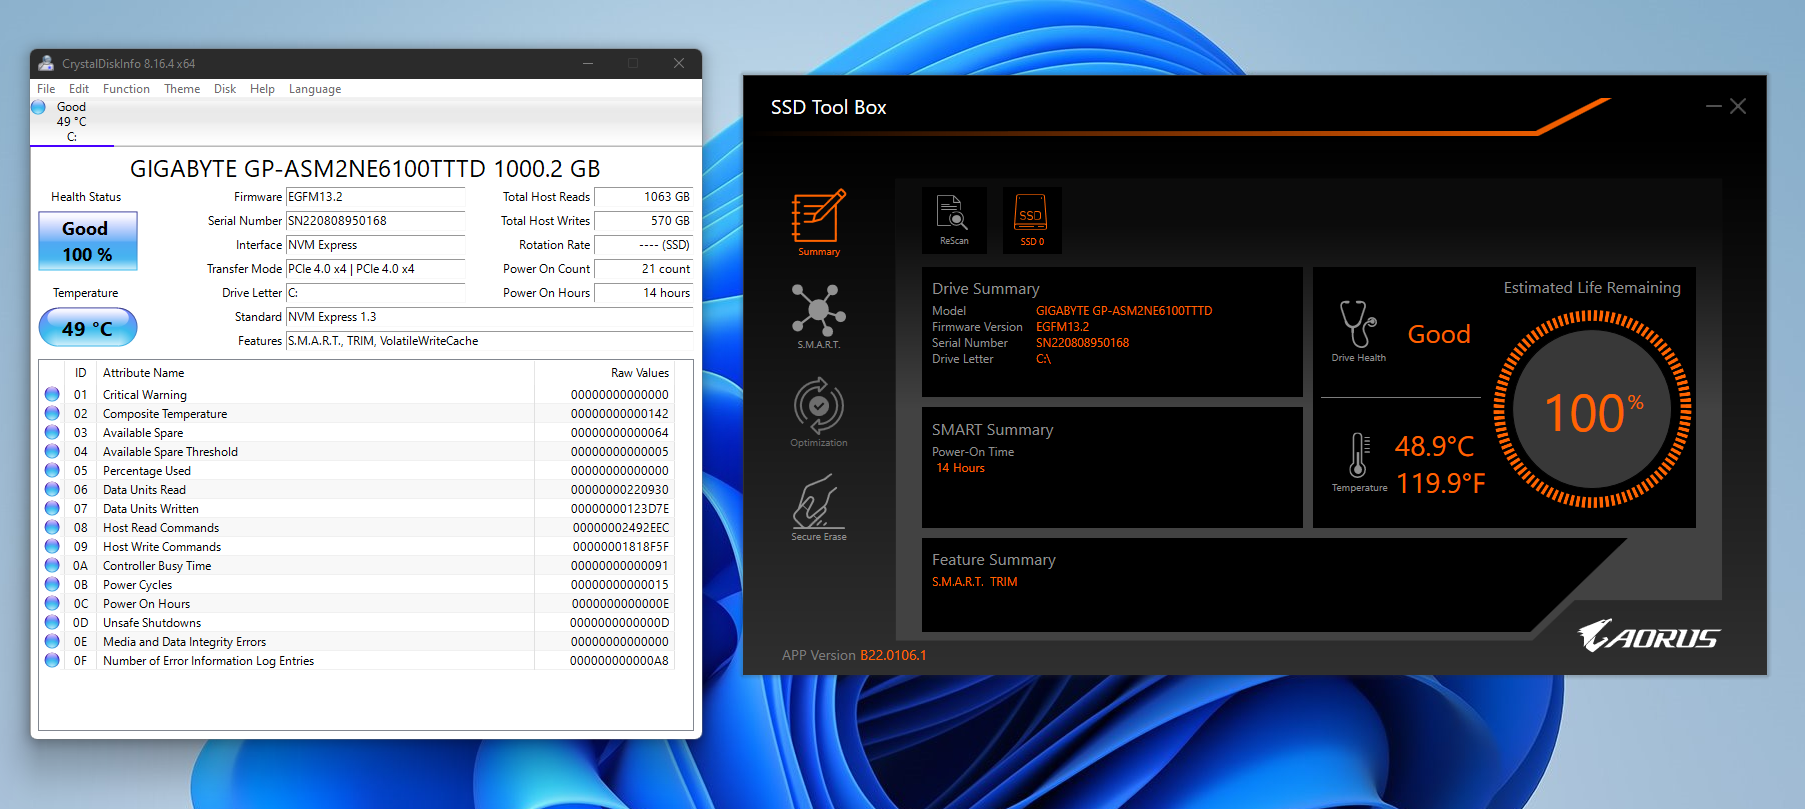This screenshot has width=1805, height=809.
Task: Click the status orb for Power Cycles row
Action: pyautogui.click(x=52, y=584)
